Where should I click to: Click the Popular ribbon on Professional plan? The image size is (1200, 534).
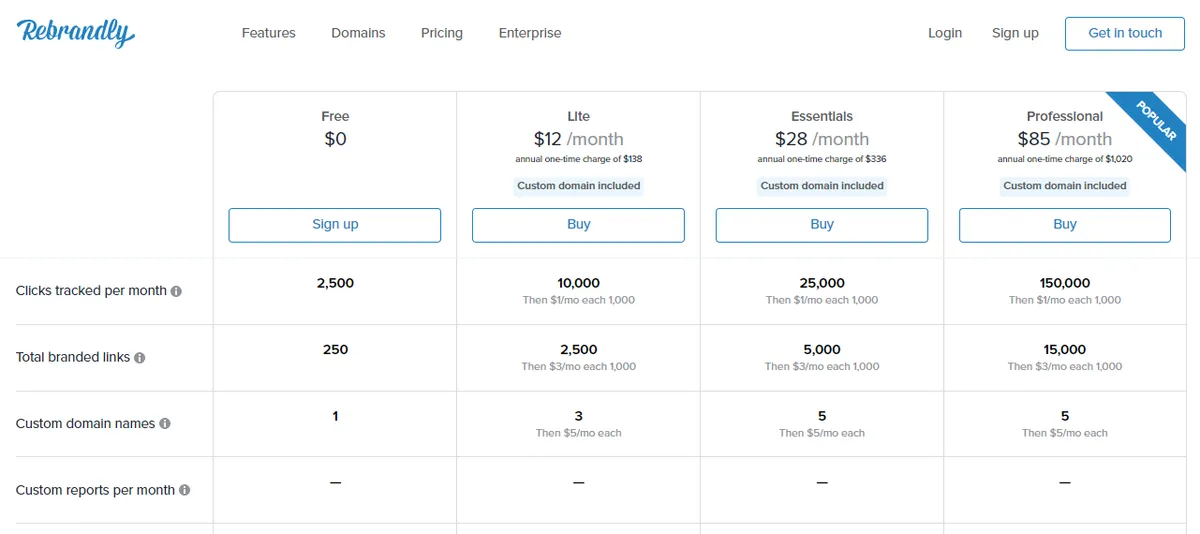click(x=1156, y=121)
